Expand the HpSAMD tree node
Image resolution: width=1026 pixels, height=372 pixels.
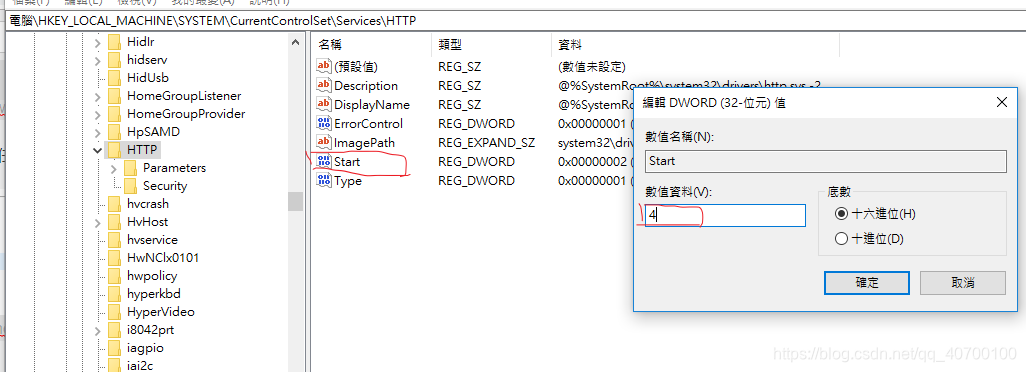point(97,132)
